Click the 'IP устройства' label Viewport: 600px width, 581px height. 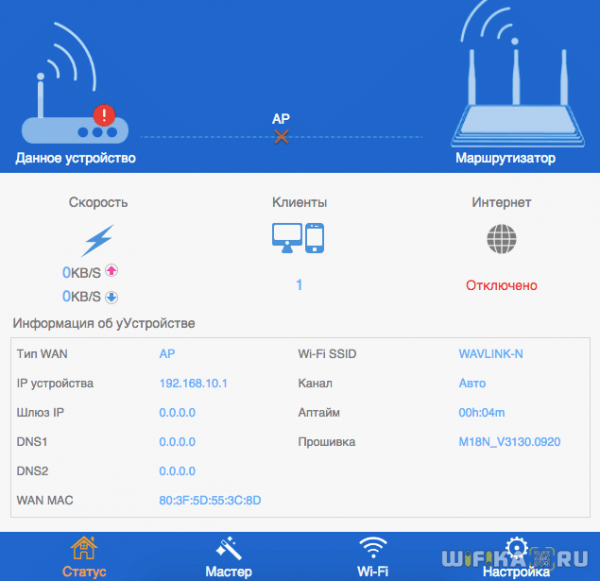pyautogui.click(x=55, y=383)
